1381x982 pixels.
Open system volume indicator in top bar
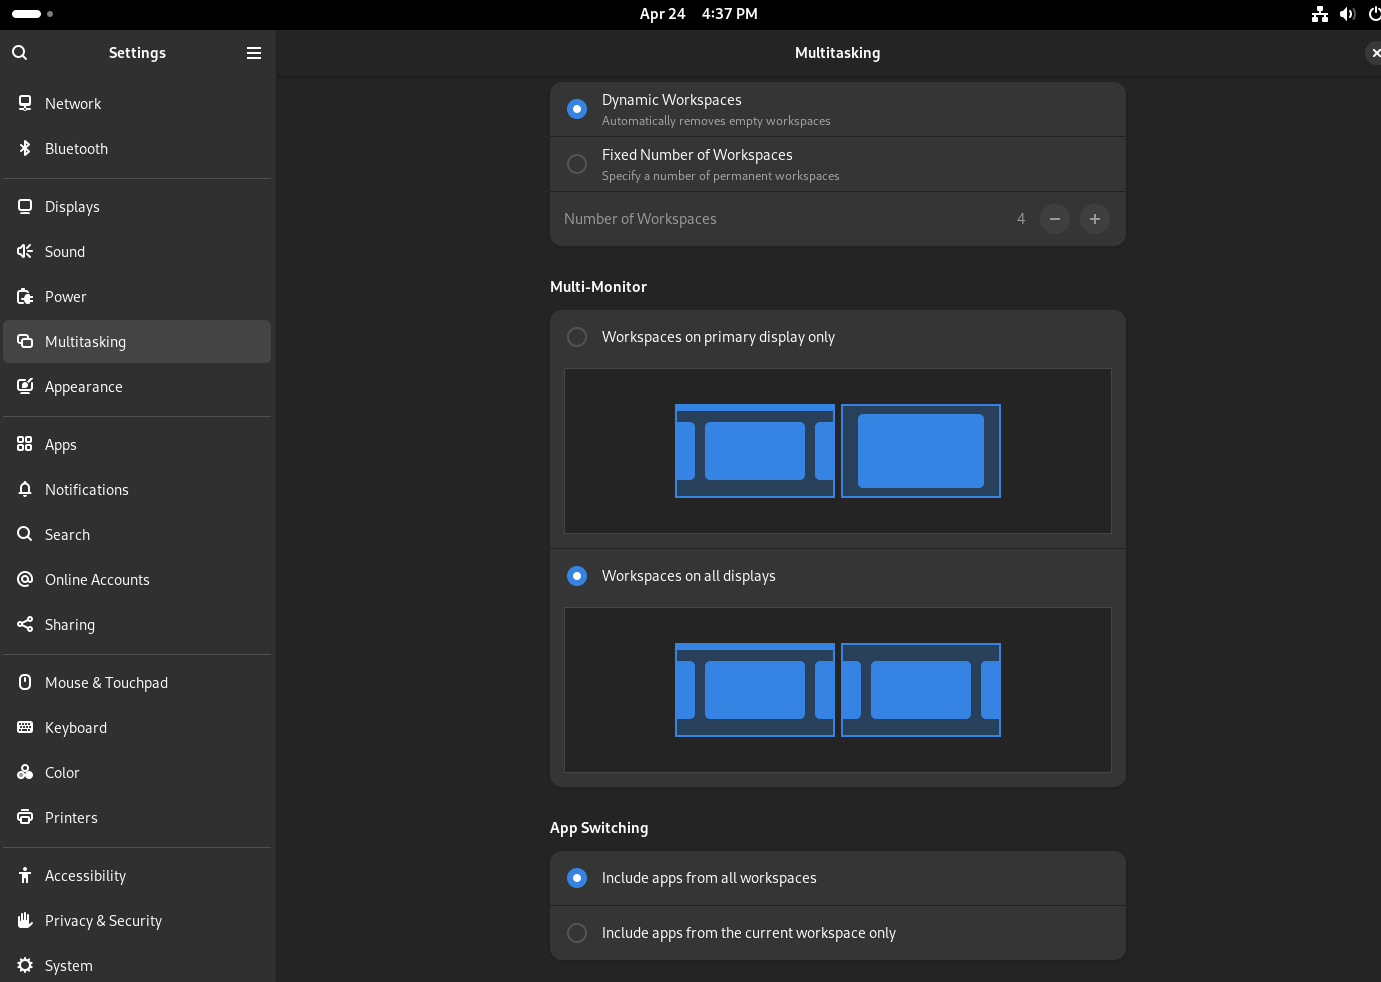(x=1347, y=14)
